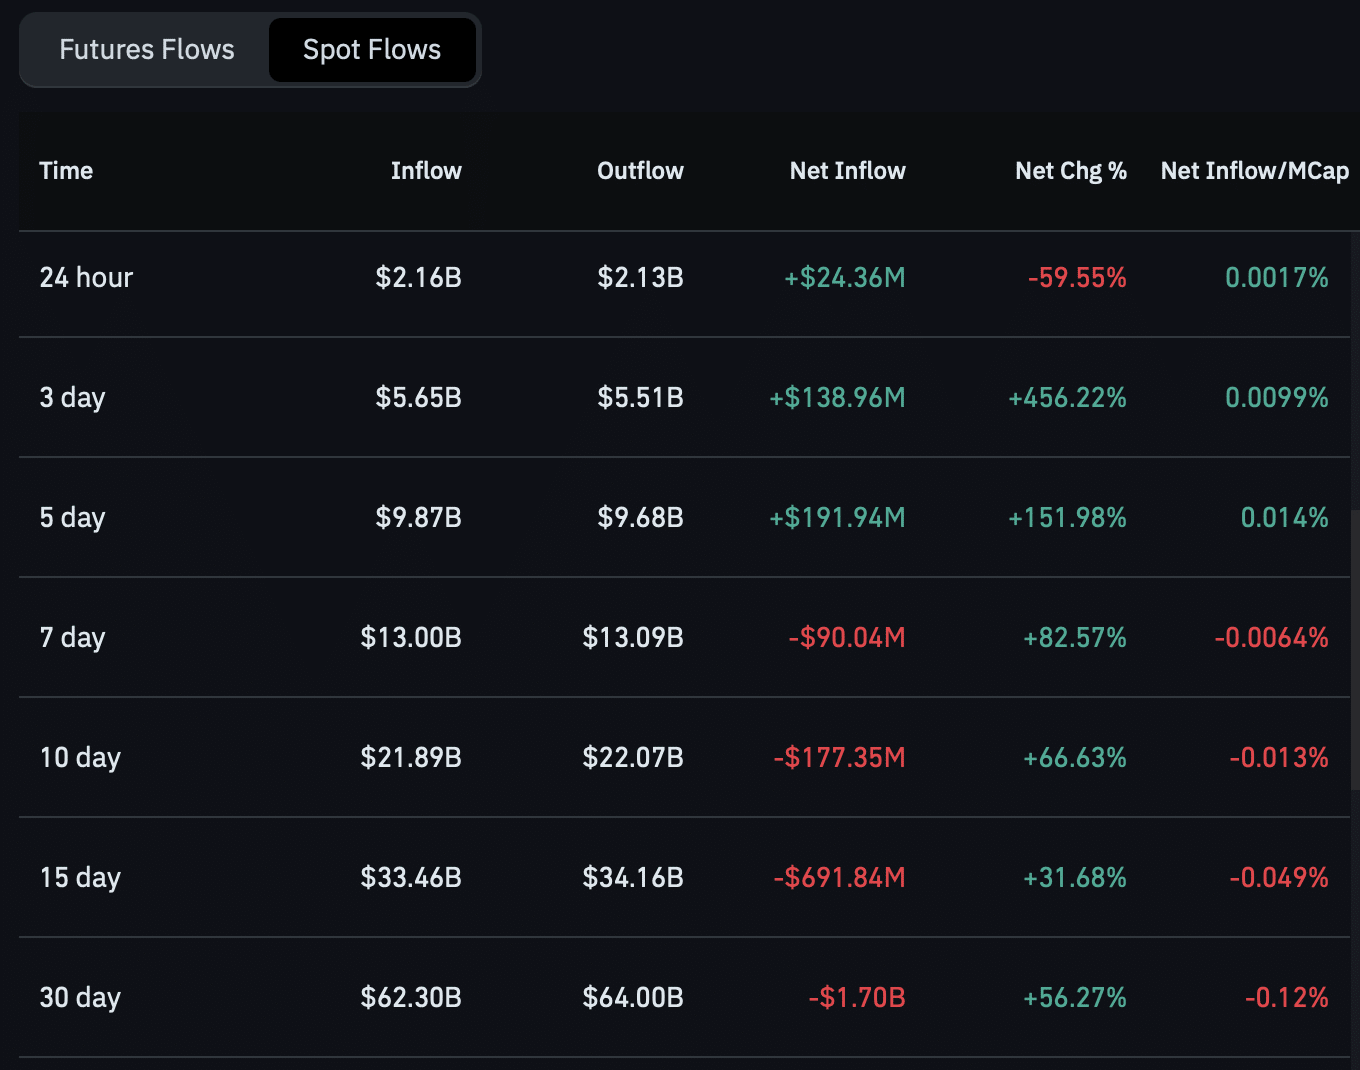
Task: Click the 5 day row label
Action: [72, 518]
